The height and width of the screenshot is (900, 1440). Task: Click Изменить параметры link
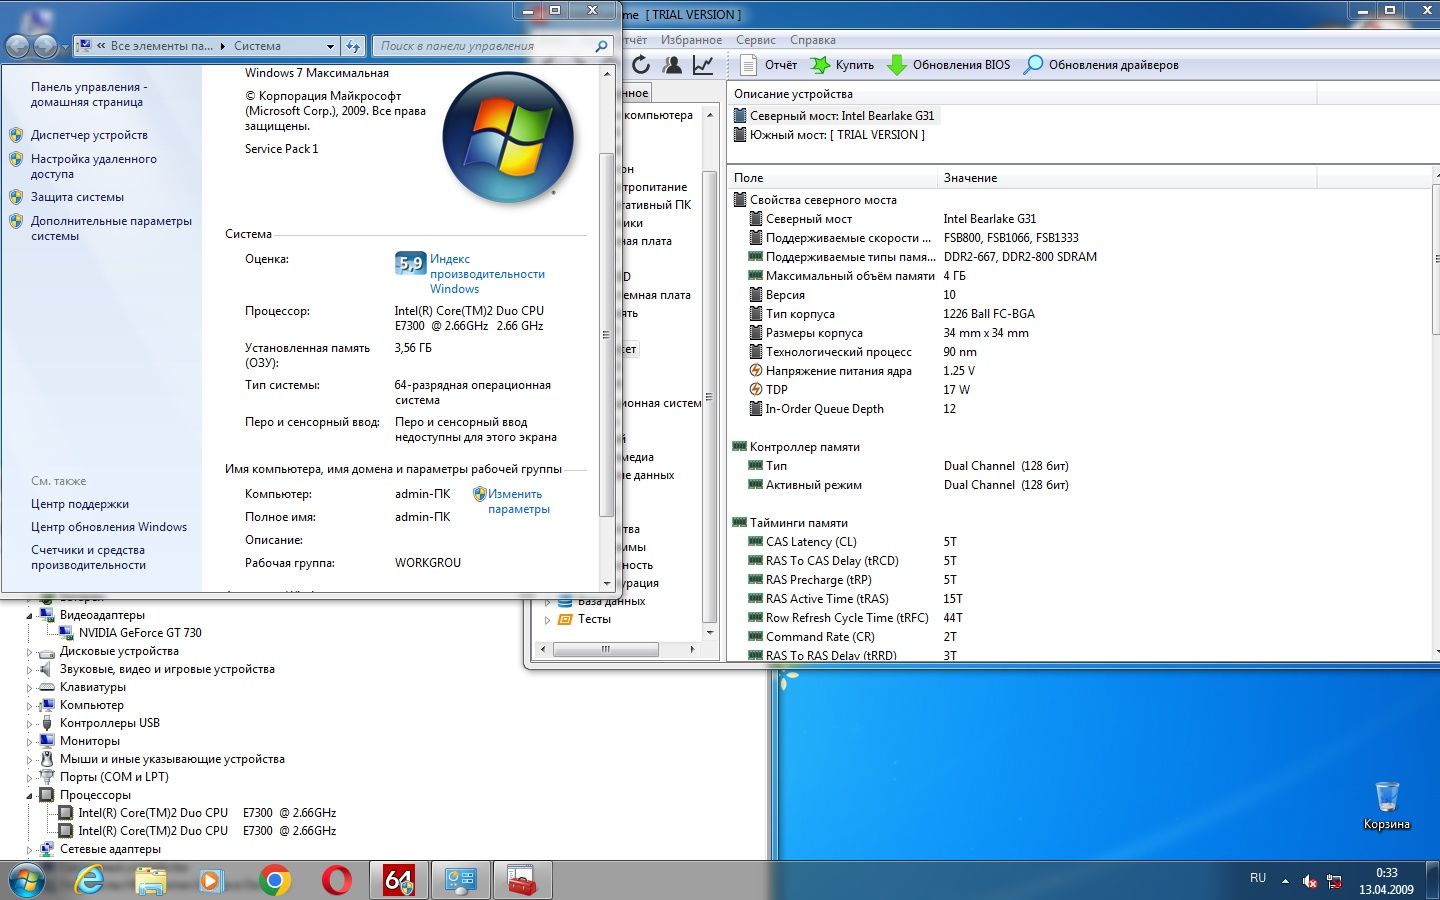click(518, 501)
